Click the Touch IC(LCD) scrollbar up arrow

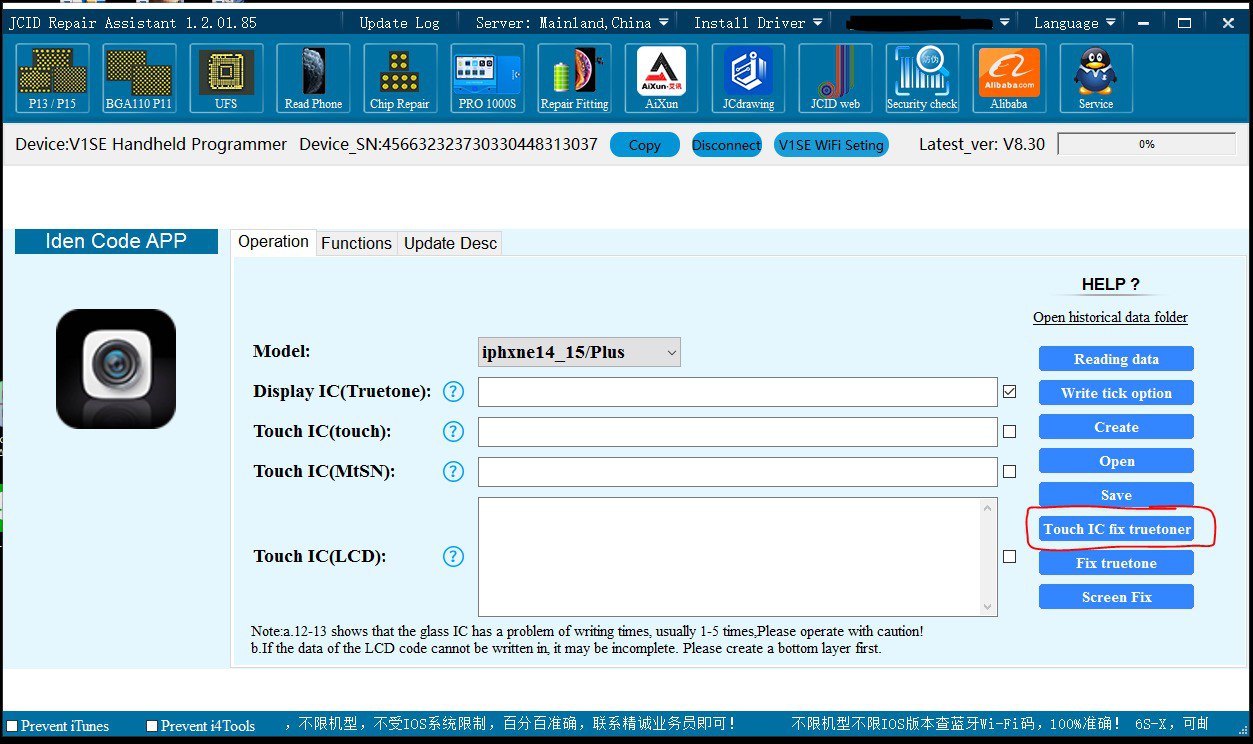coord(989,506)
